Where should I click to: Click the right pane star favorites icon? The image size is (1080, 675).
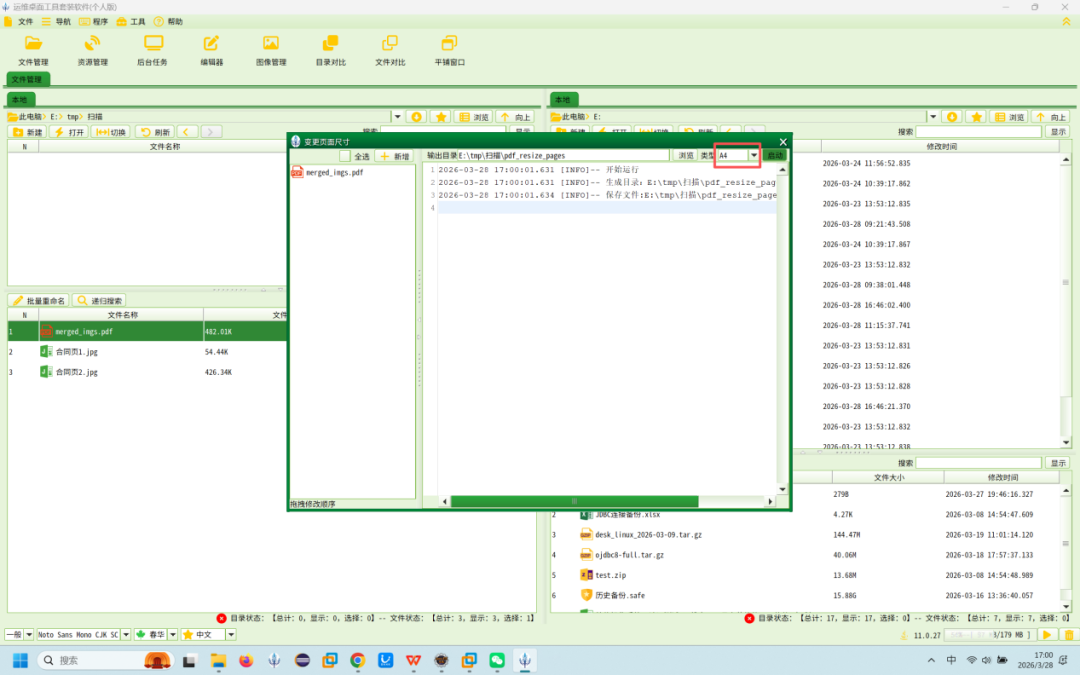pyautogui.click(x=977, y=116)
